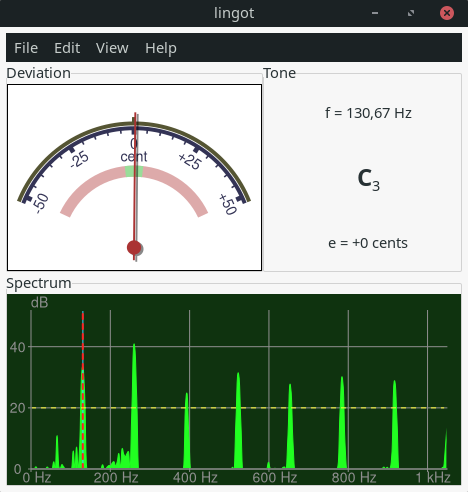This screenshot has width=468, height=492.
Task: Click the +25 mark on deviation gauge
Action: [x=190, y=161]
